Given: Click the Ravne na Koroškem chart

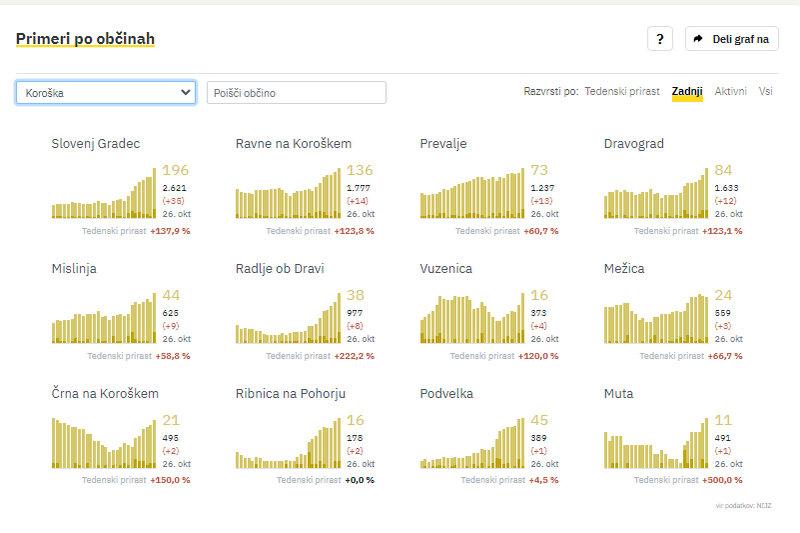Looking at the screenshot, I should (288, 196).
